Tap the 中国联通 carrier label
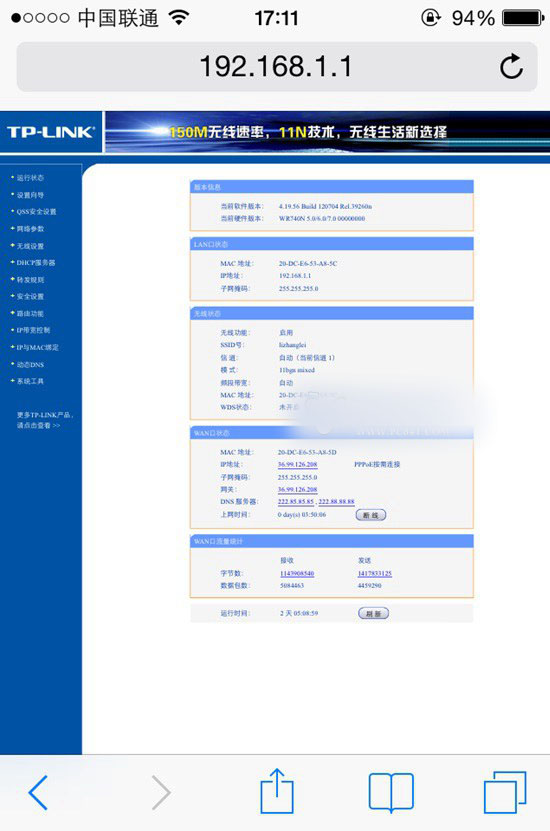Viewport: 550px width, 831px height. [x=118, y=18]
